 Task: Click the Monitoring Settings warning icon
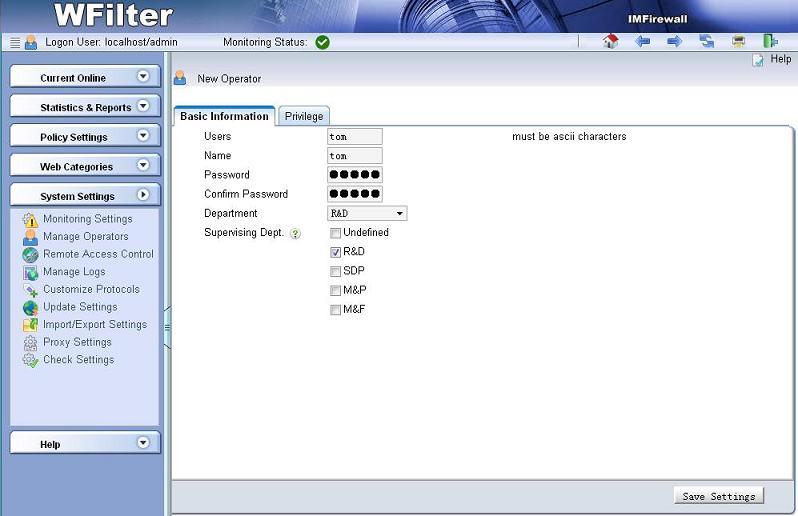coord(30,220)
